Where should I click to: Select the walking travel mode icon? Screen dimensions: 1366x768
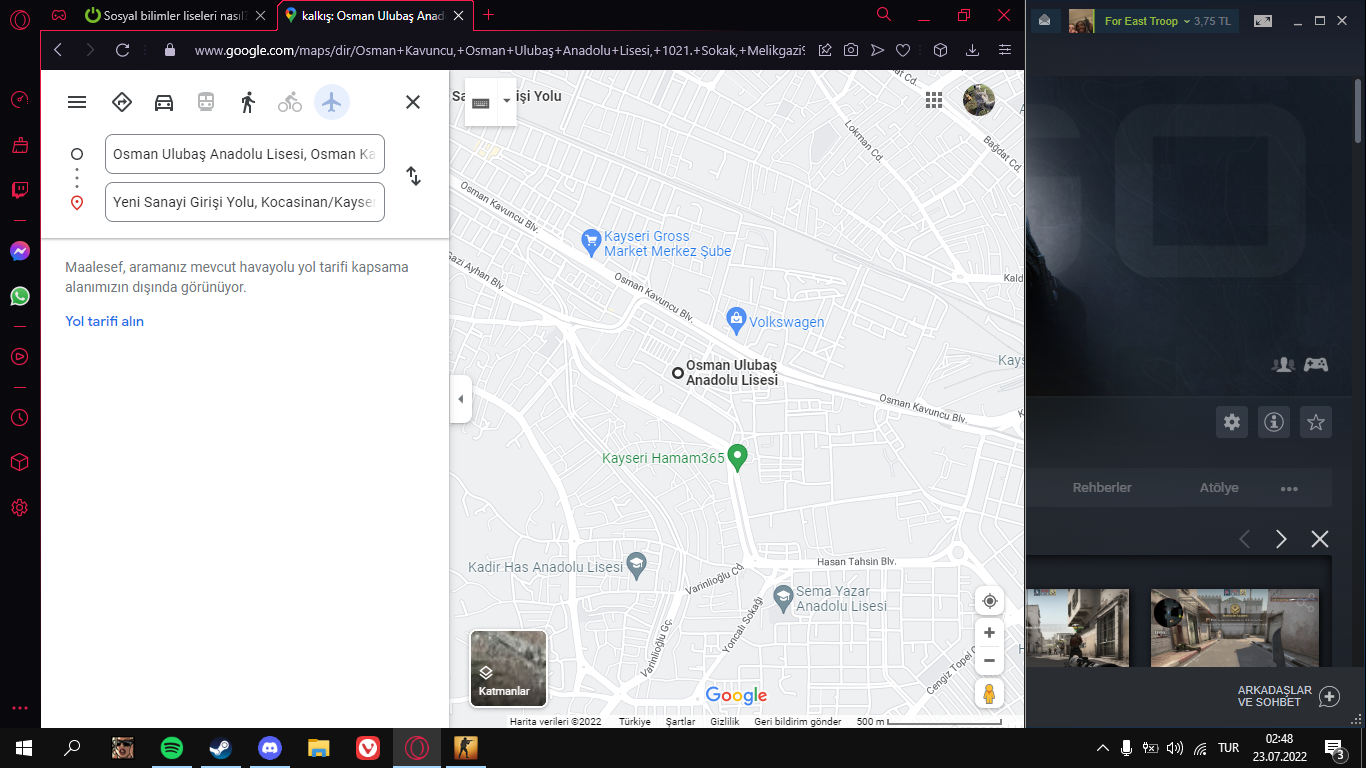tap(248, 102)
